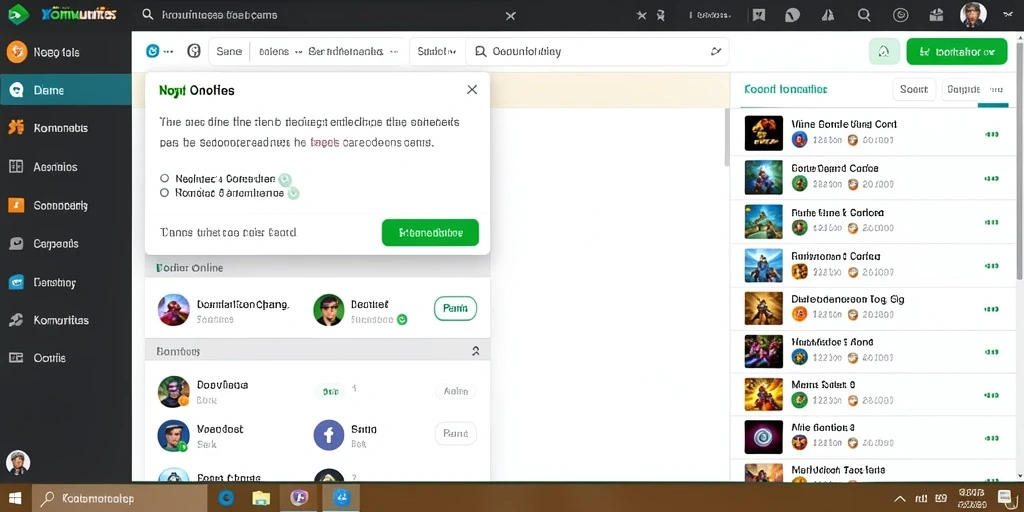
Task: Select the highlighted 'Dame' sidebar item
Action: point(65,90)
